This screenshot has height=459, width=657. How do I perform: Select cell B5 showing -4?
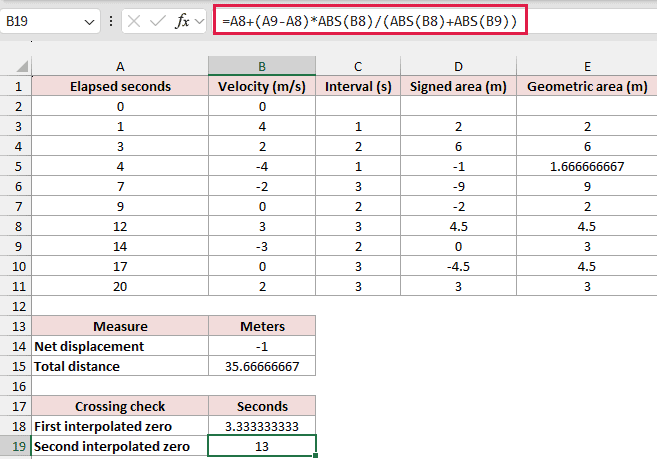[x=262, y=166]
